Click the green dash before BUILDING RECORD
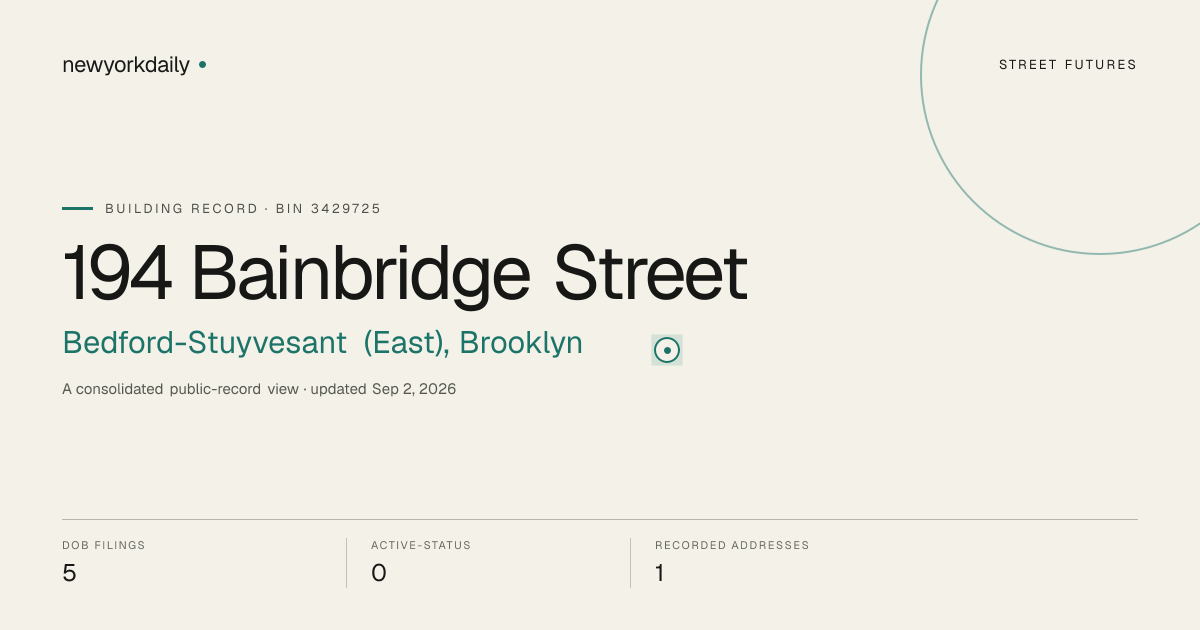The width and height of the screenshot is (1200, 630). (x=77, y=209)
